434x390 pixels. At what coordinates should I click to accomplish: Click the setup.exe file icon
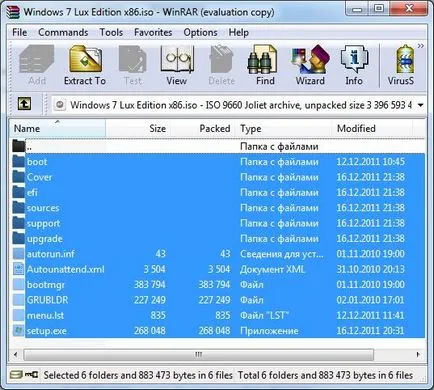tap(19, 331)
